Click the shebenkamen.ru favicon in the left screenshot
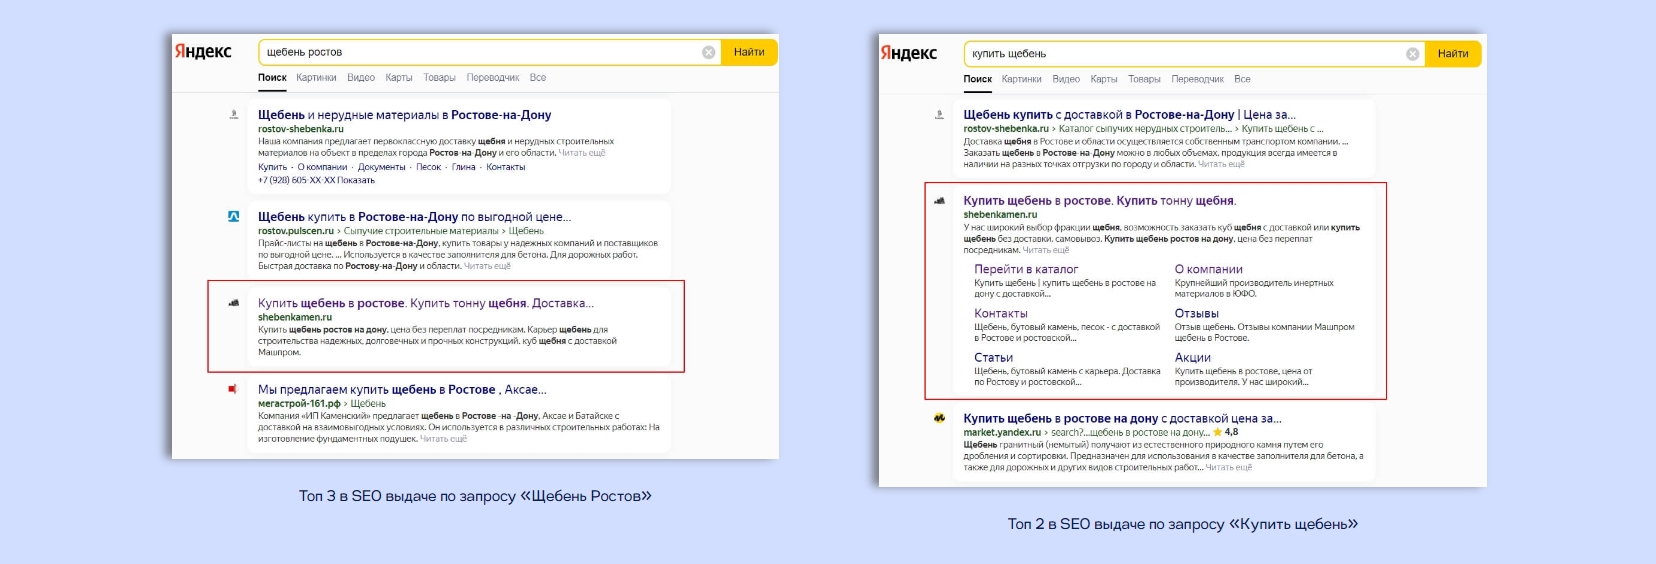The height and width of the screenshot is (564, 1656). pos(233,302)
